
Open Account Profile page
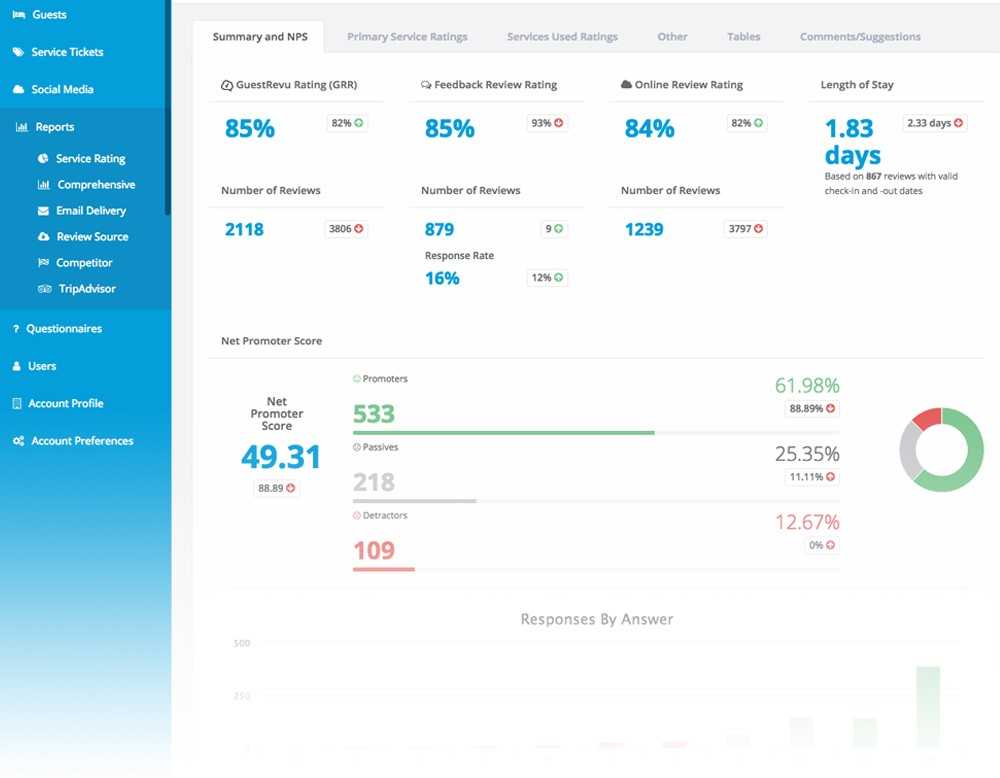(66, 404)
